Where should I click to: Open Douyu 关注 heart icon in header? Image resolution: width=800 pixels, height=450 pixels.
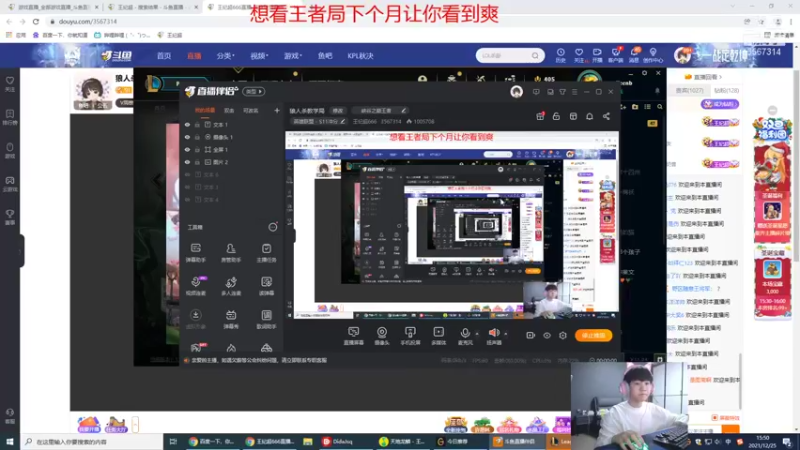click(x=579, y=55)
